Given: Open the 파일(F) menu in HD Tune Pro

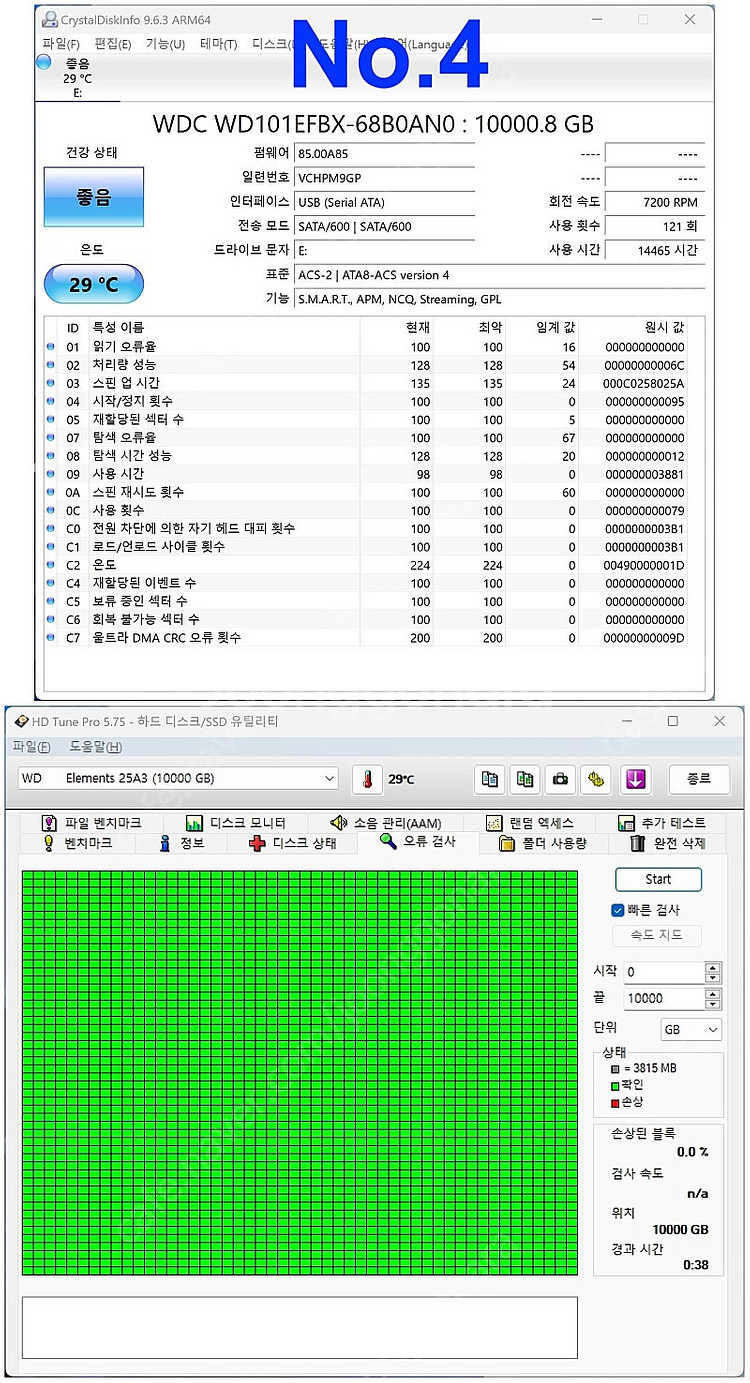Looking at the screenshot, I should [31, 746].
